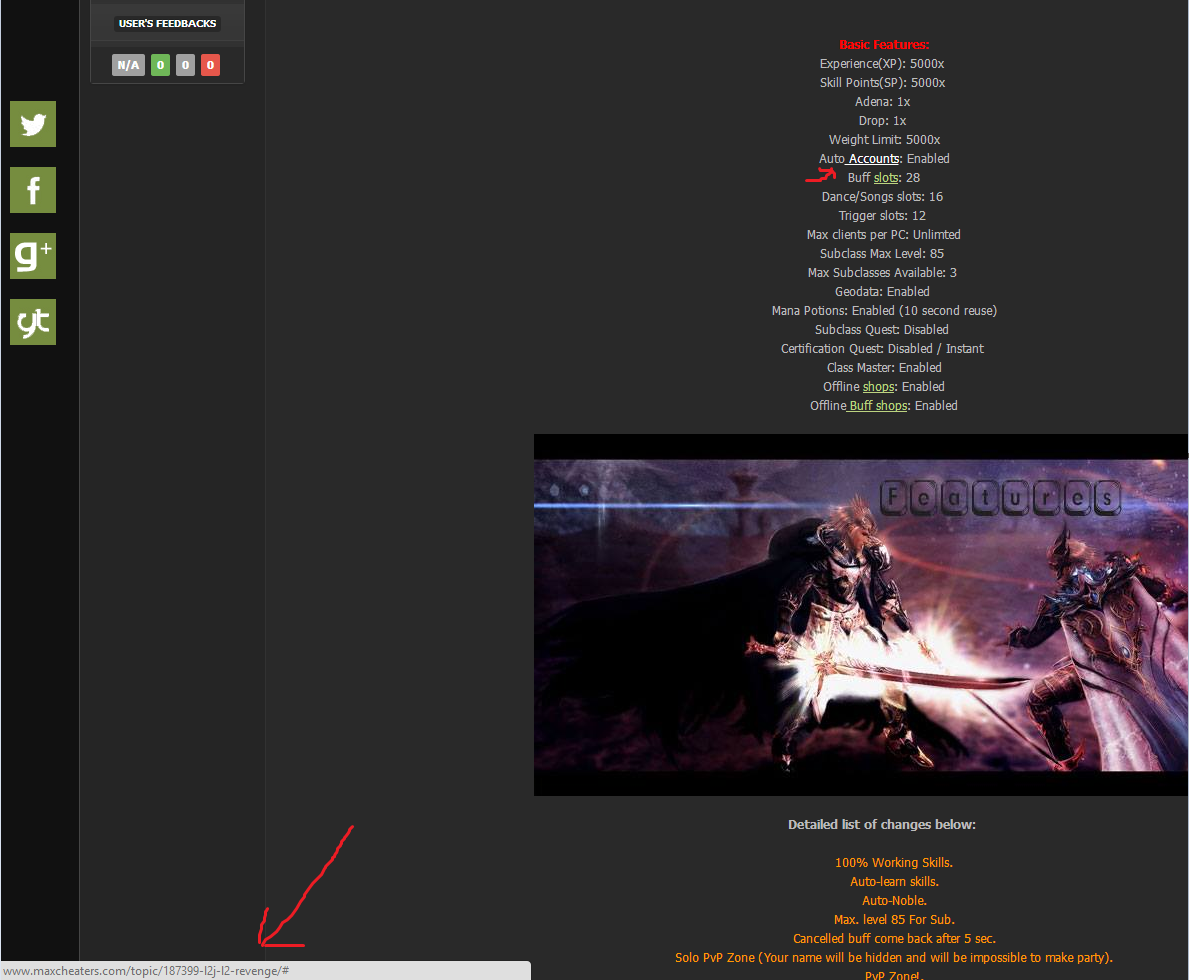This screenshot has width=1189, height=980.
Task: Select the Trigger slots: 12 line
Action: pyautogui.click(x=882, y=215)
